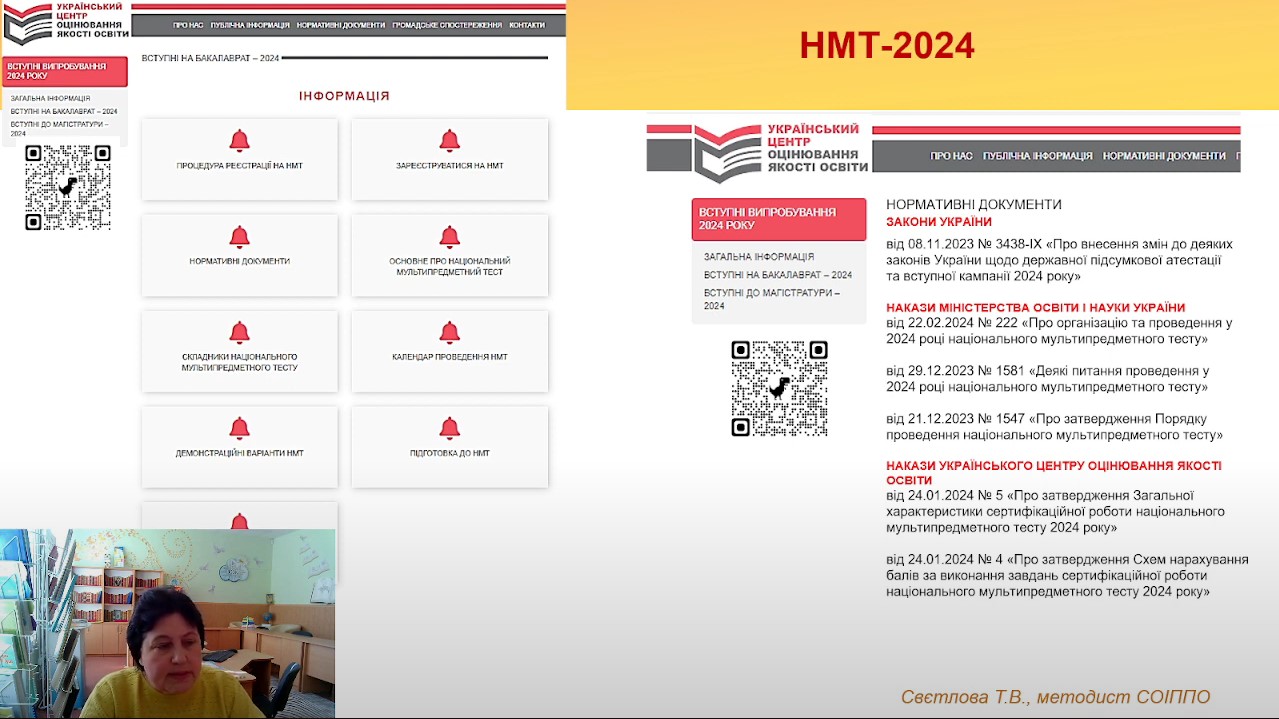The height and width of the screenshot is (719, 1279).
Task: Click the red ЗАКОНИ УКРАЇНИ heading
Action: coord(939,222)
